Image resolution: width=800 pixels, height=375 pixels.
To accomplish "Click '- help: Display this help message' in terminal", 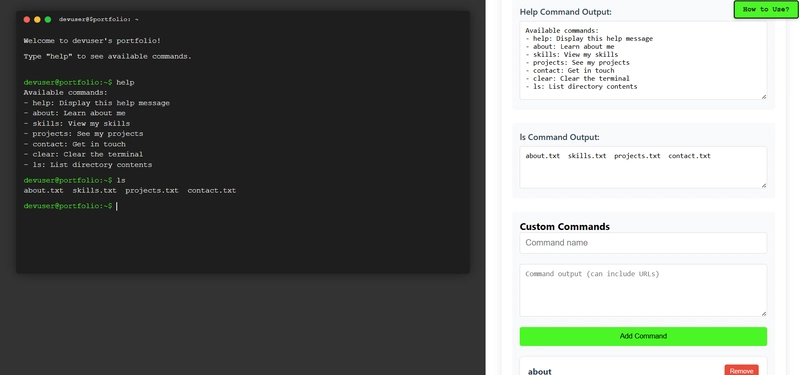I will [96, 103].
